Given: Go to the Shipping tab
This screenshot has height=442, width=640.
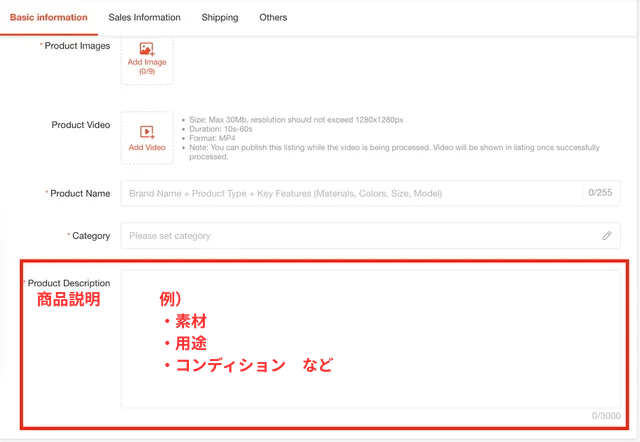Looking at the screenshot, I should [220, 18].
